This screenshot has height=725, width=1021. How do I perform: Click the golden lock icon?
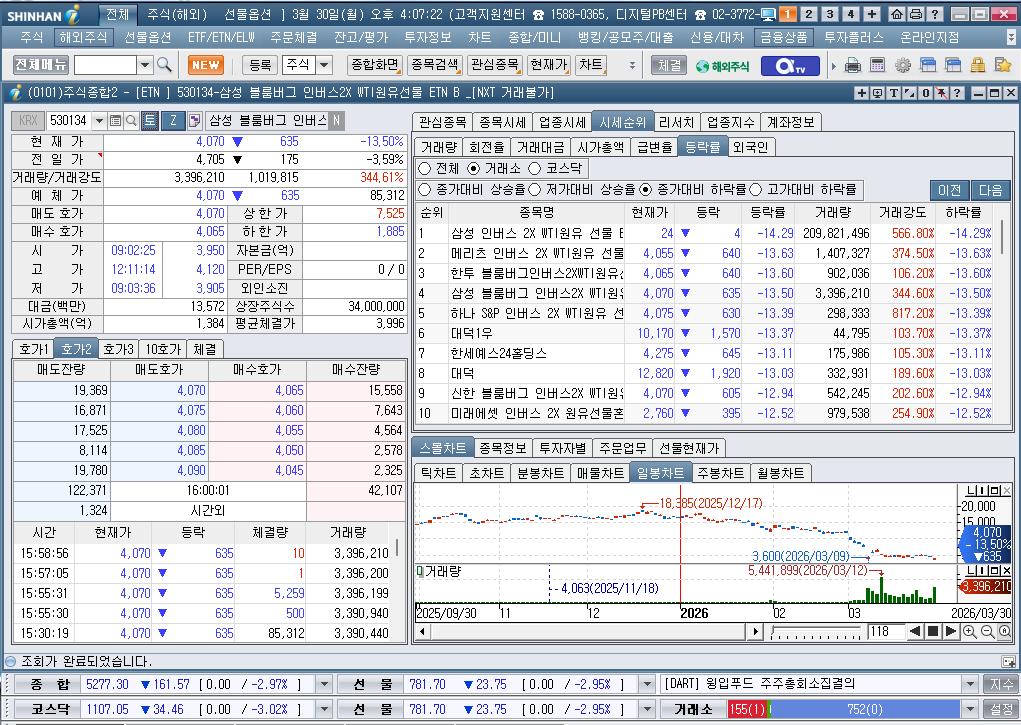(x=977, y=65)
